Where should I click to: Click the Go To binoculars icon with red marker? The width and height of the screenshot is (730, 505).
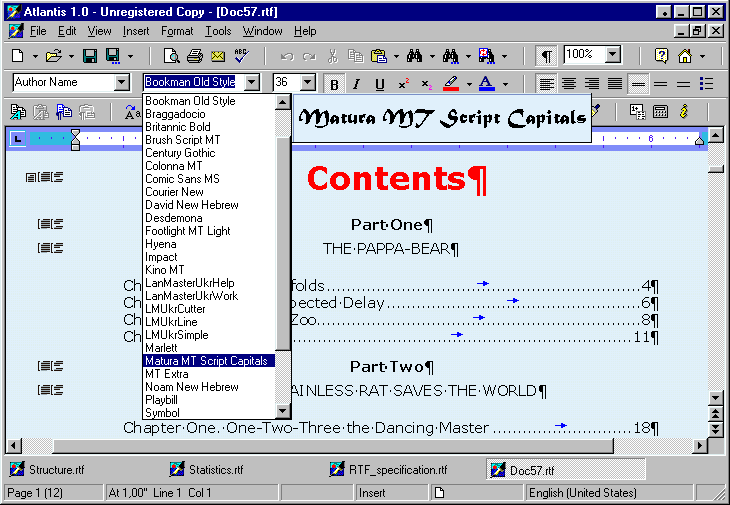point(486,56)
